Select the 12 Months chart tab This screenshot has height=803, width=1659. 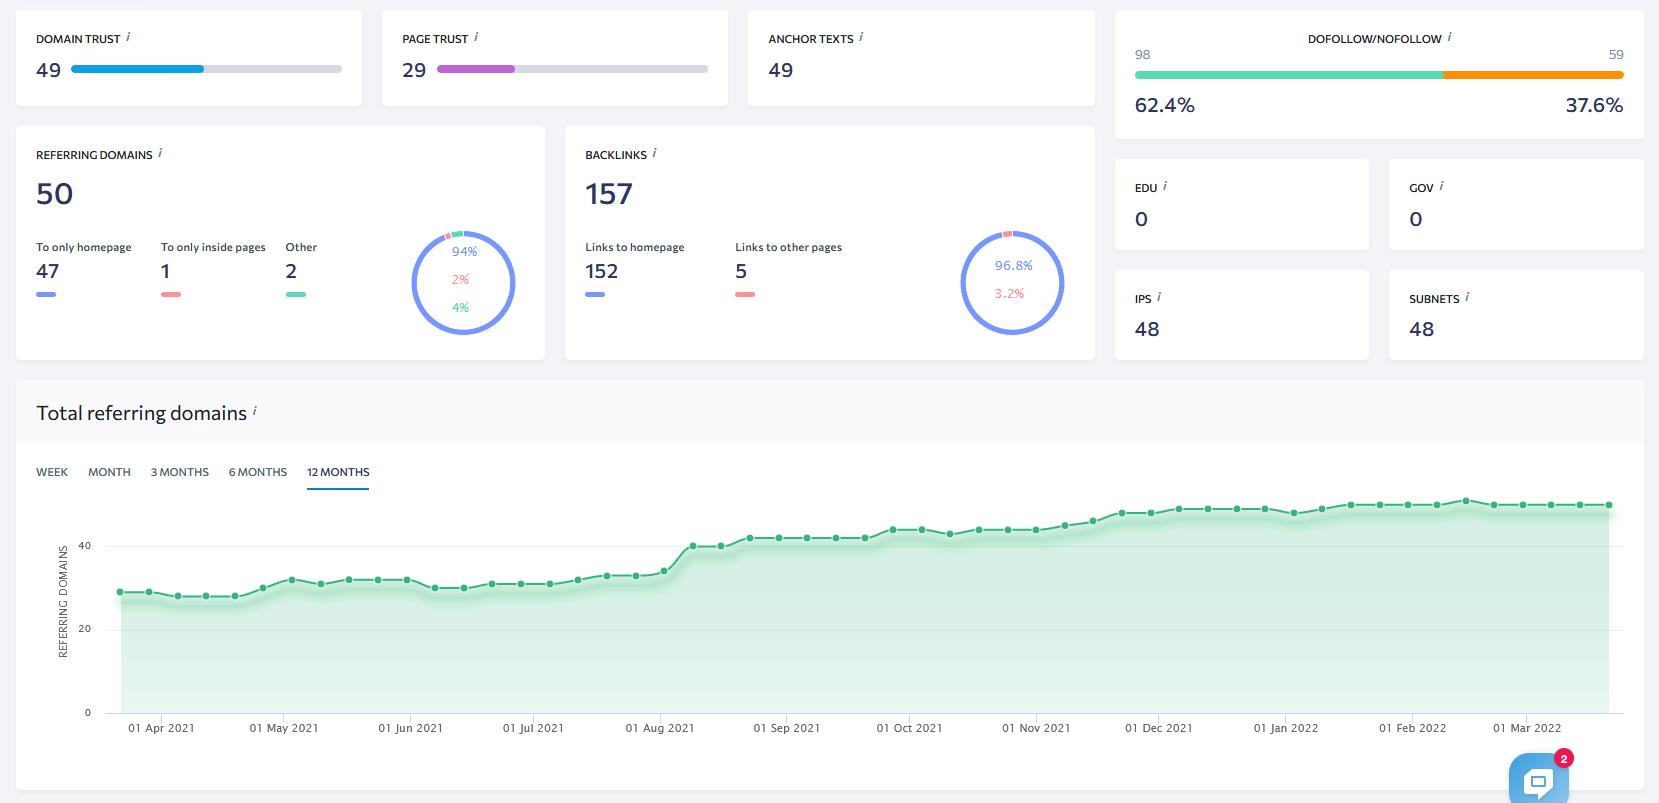point(338,472)
